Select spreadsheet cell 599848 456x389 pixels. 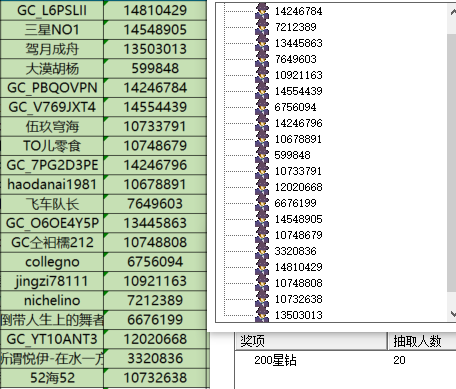coord(155,69)
